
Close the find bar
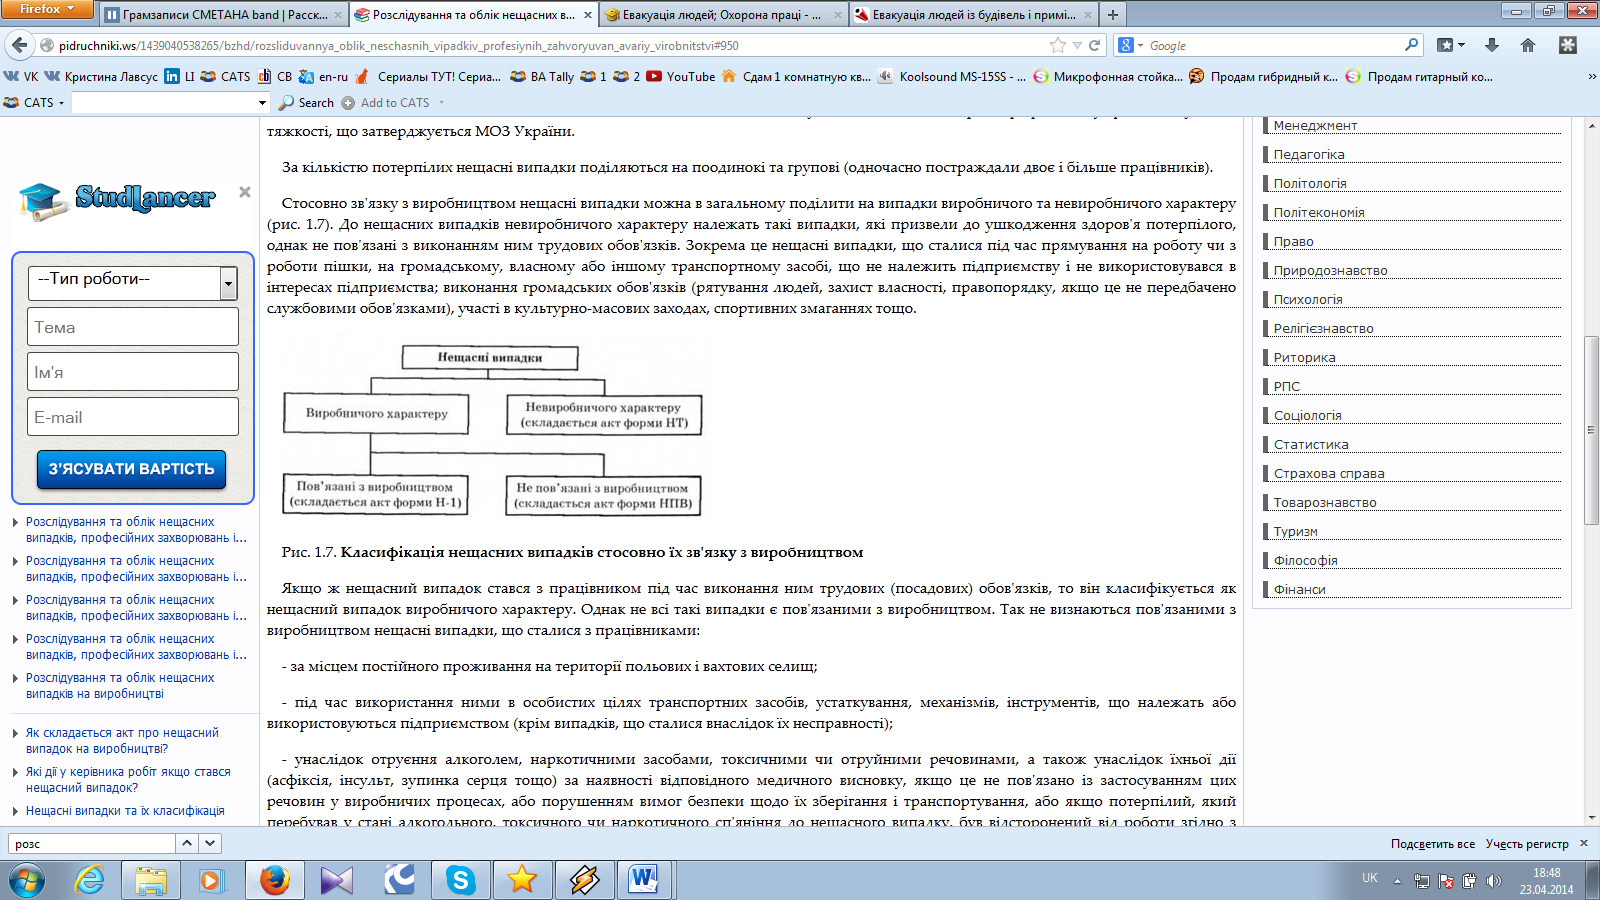point(1584,843)
